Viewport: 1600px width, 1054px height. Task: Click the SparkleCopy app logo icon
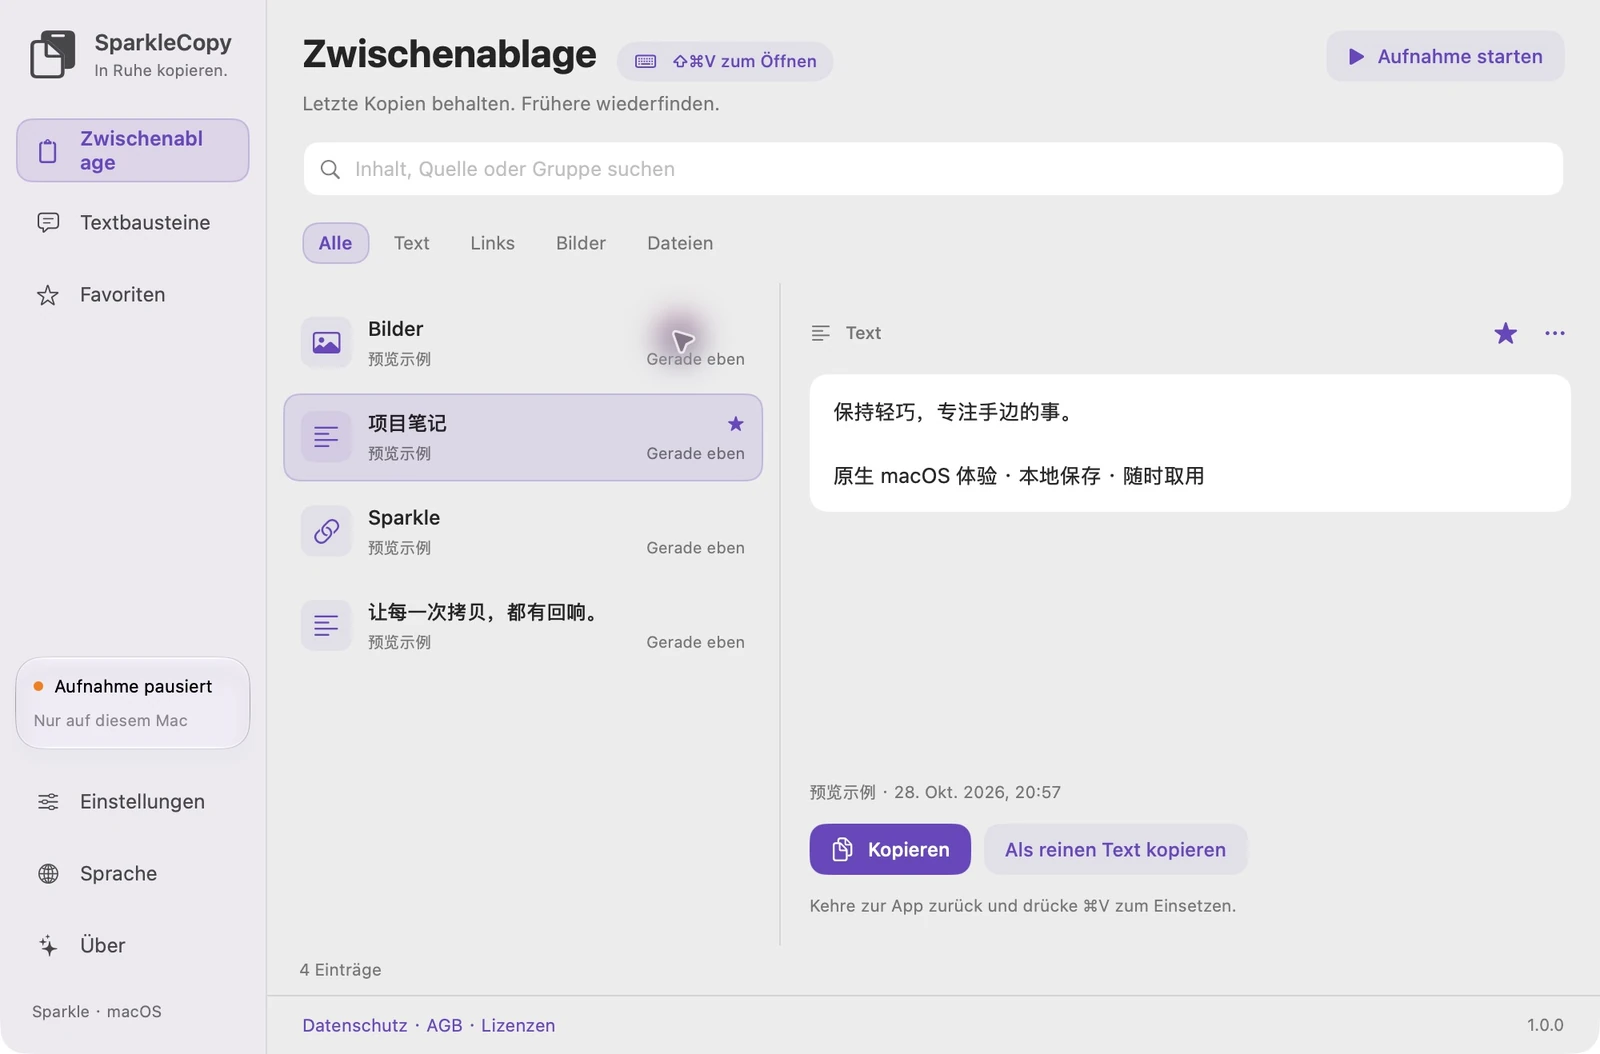click(52, 54)
